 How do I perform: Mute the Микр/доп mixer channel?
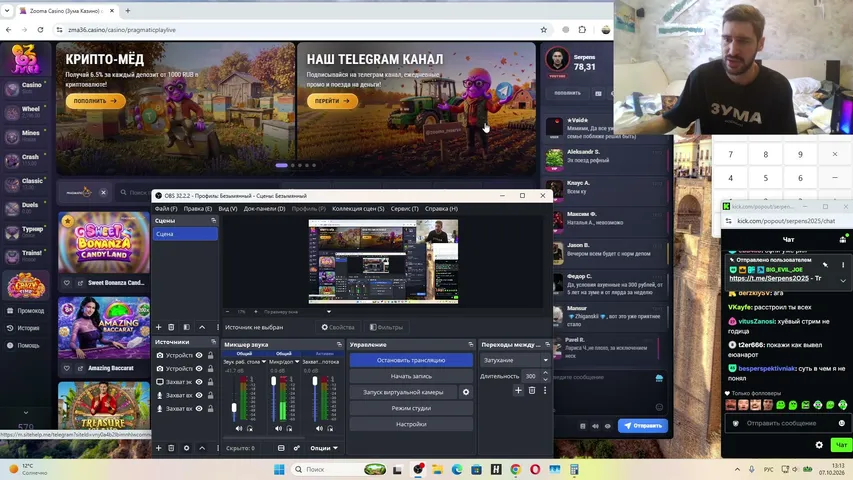[x=279, y=429]
